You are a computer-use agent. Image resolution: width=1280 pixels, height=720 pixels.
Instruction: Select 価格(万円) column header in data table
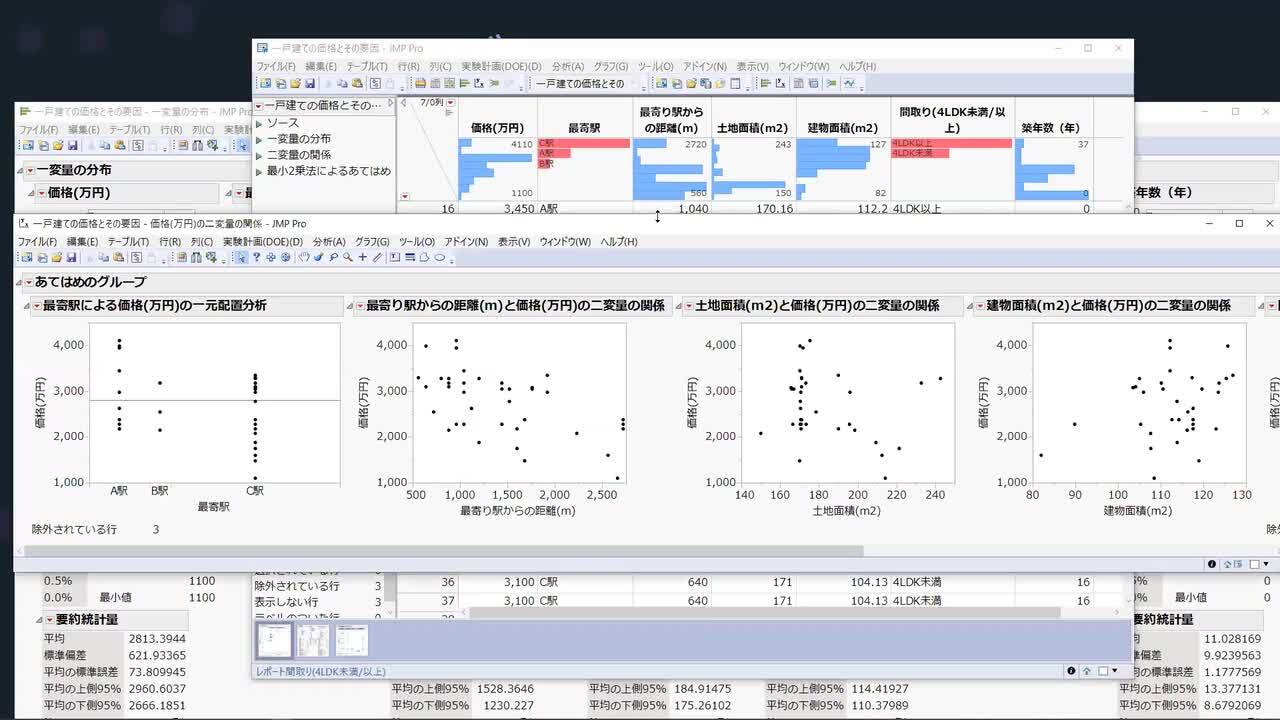click(497, 128)
